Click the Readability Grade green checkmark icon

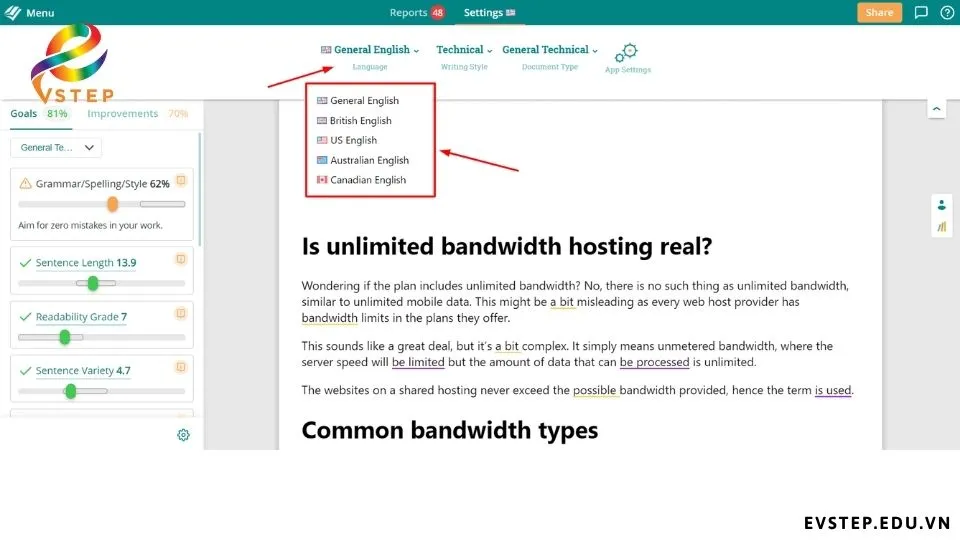pyautogui.click(x=25, y=317)
